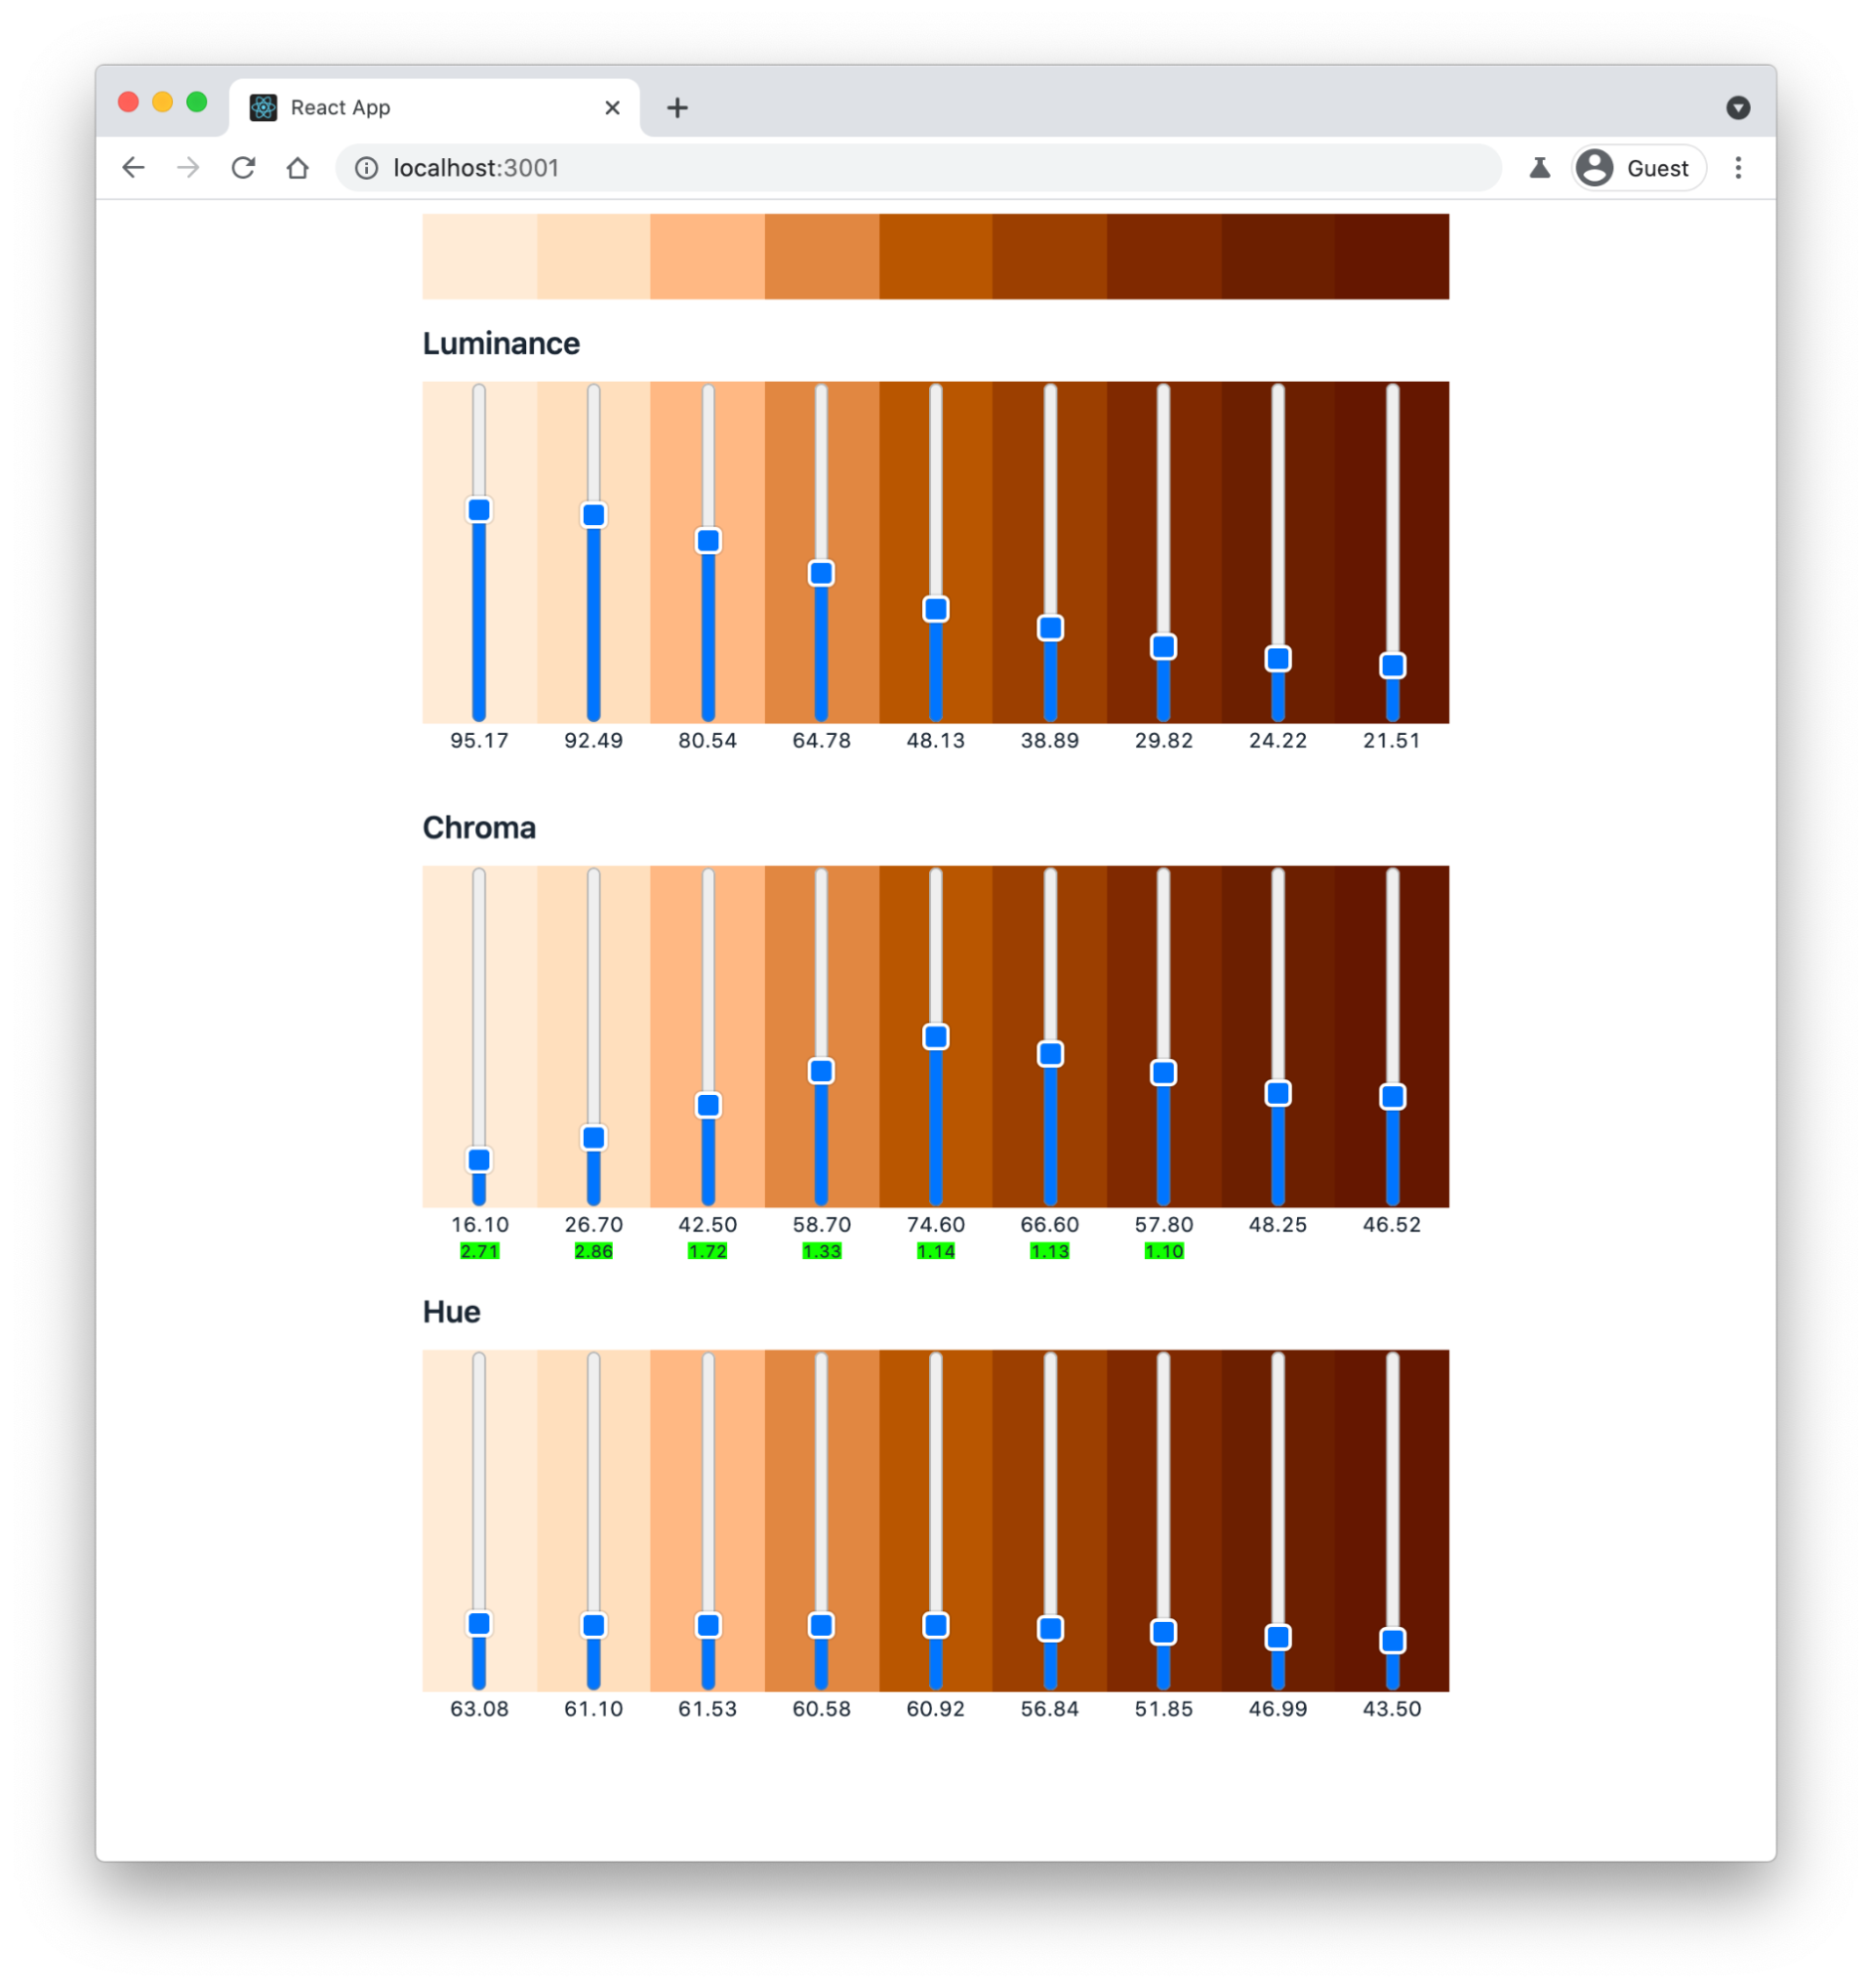The image size is (1872, 1988).
Task: Click the browser forward arrow
Action: [188, 168]
